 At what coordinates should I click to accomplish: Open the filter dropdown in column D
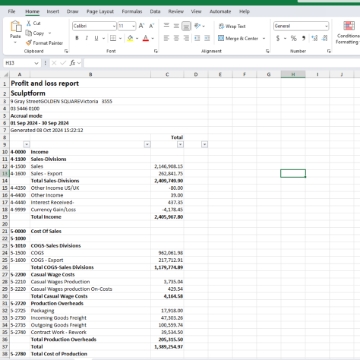coord(205,145)
